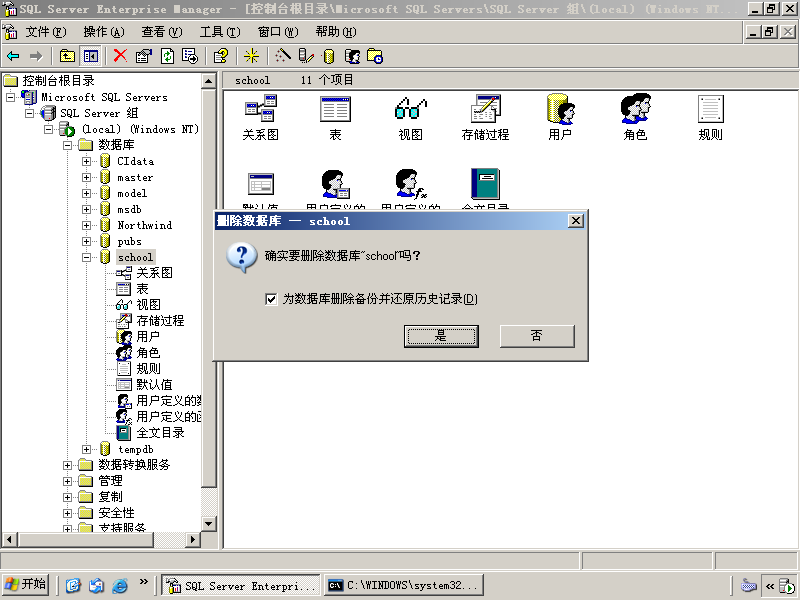
Task: Click tree vertical scrollbar down arrow
Action: click(209, 523)
